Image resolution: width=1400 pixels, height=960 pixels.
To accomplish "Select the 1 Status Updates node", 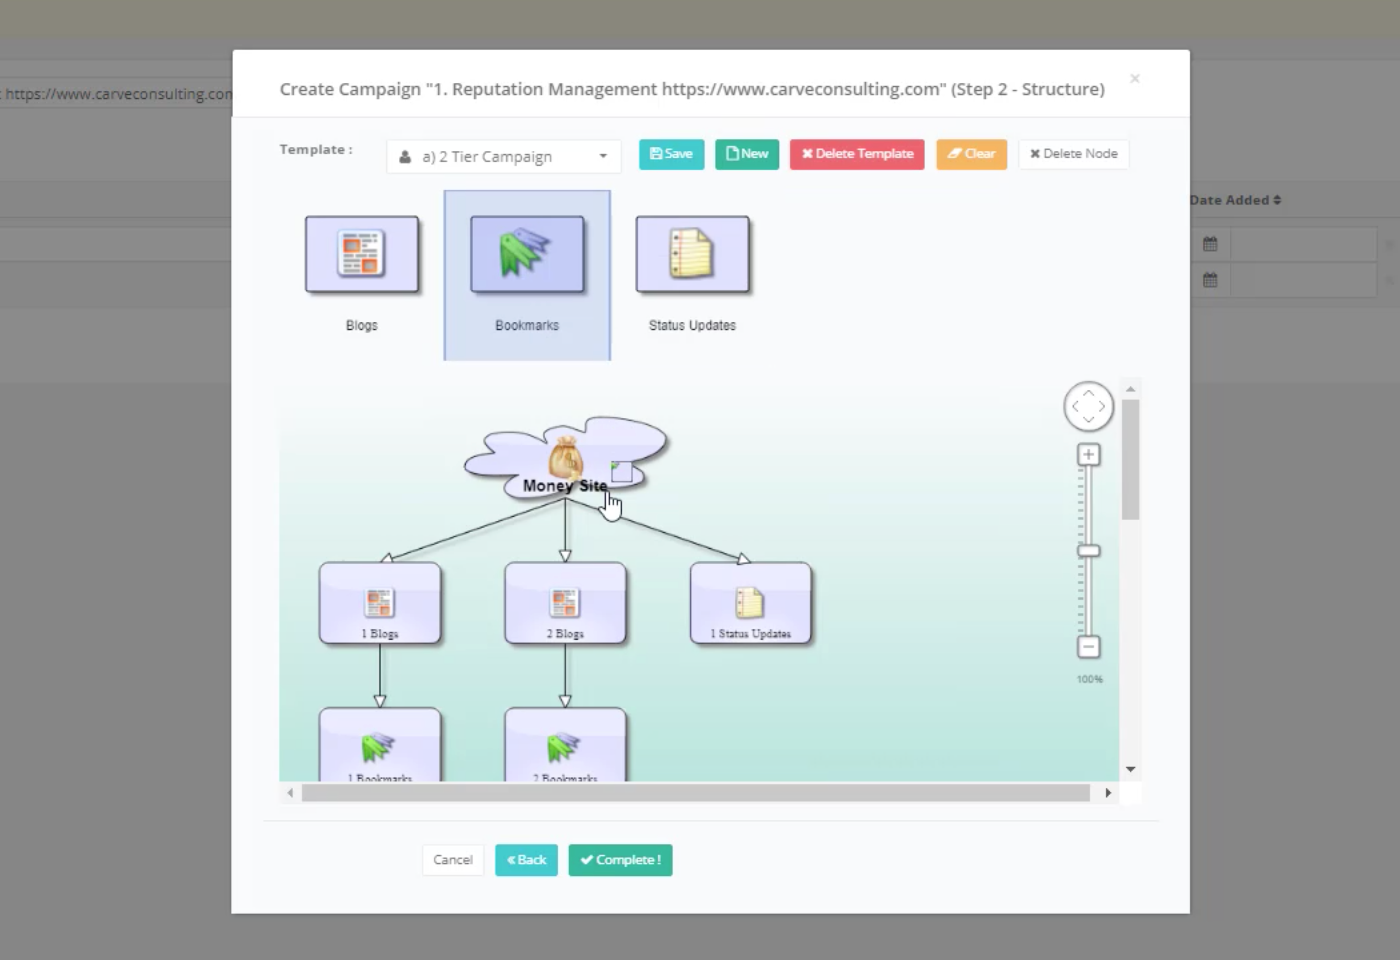I will (751, 603).
